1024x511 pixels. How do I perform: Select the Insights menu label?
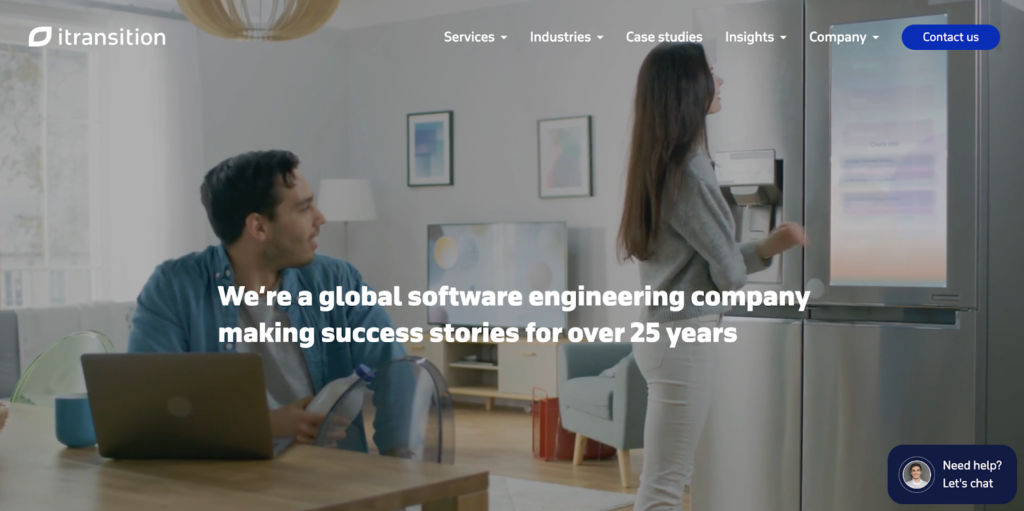749,37
